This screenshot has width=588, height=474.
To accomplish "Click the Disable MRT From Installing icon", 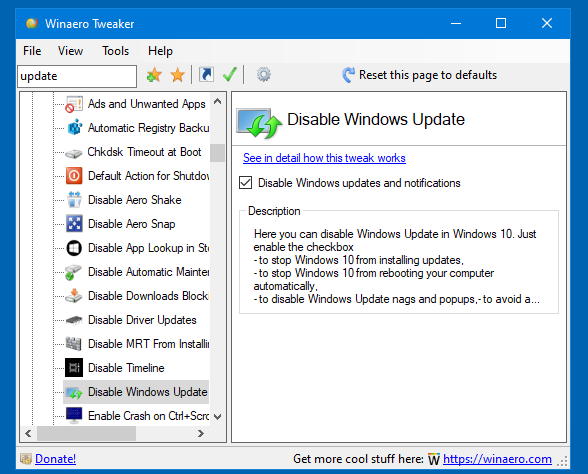I will [74, 344].
